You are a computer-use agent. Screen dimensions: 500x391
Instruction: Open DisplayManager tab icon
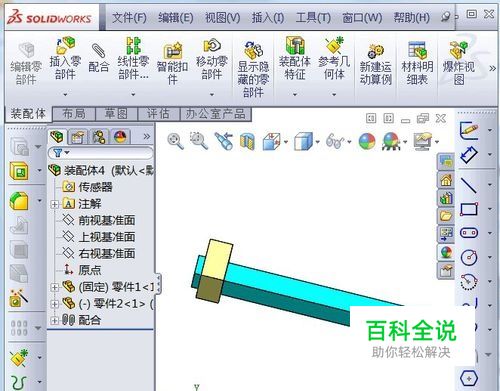120,137
